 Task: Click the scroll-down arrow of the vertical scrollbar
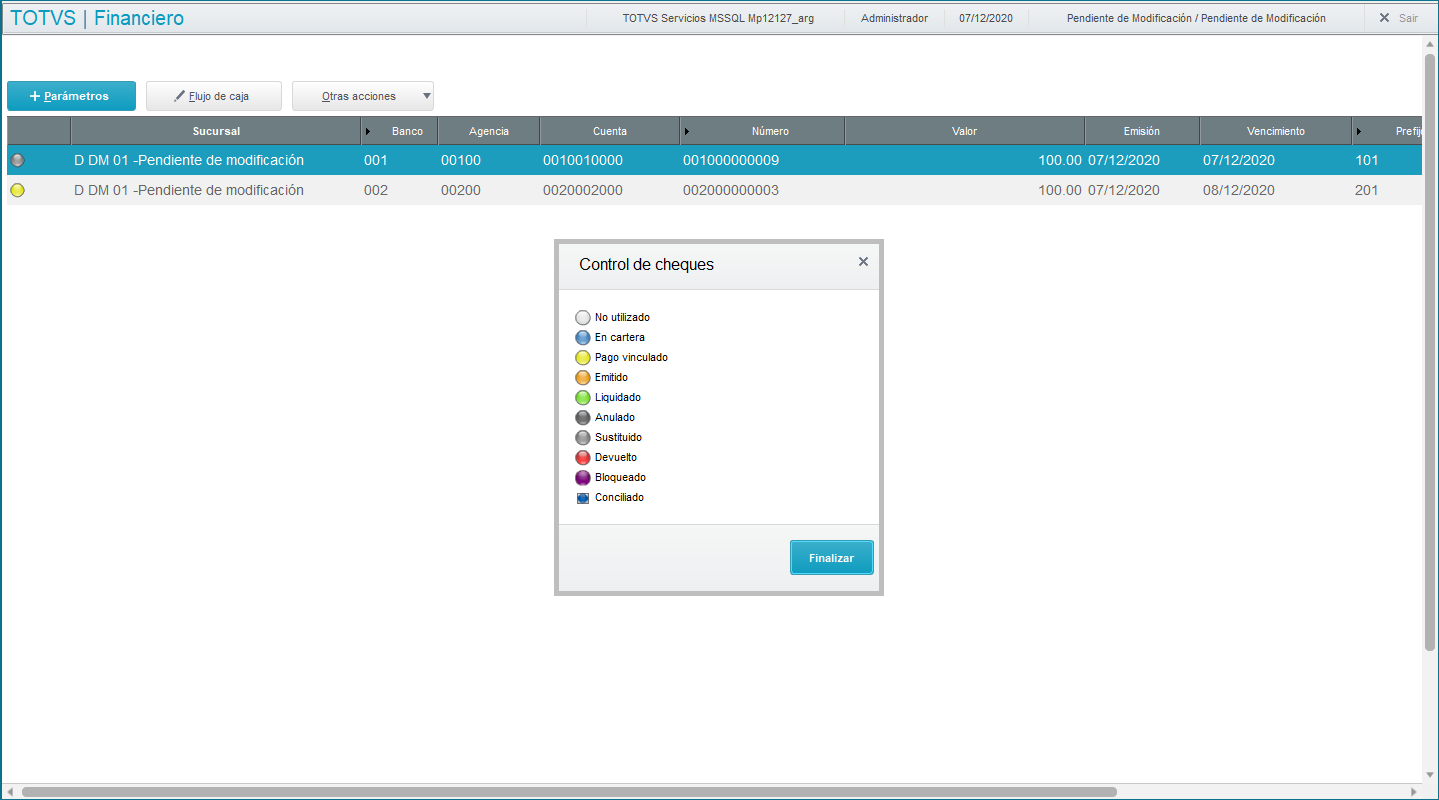coord(1430,775)
